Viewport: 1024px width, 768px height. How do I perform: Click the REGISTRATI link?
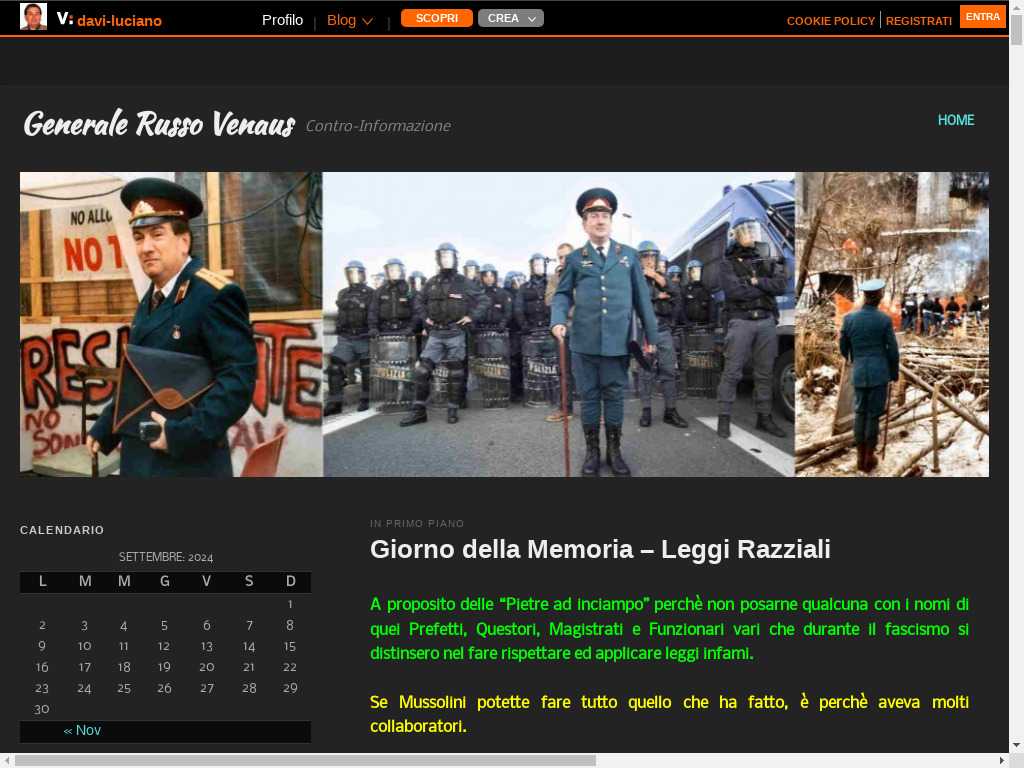pos(918,21)
